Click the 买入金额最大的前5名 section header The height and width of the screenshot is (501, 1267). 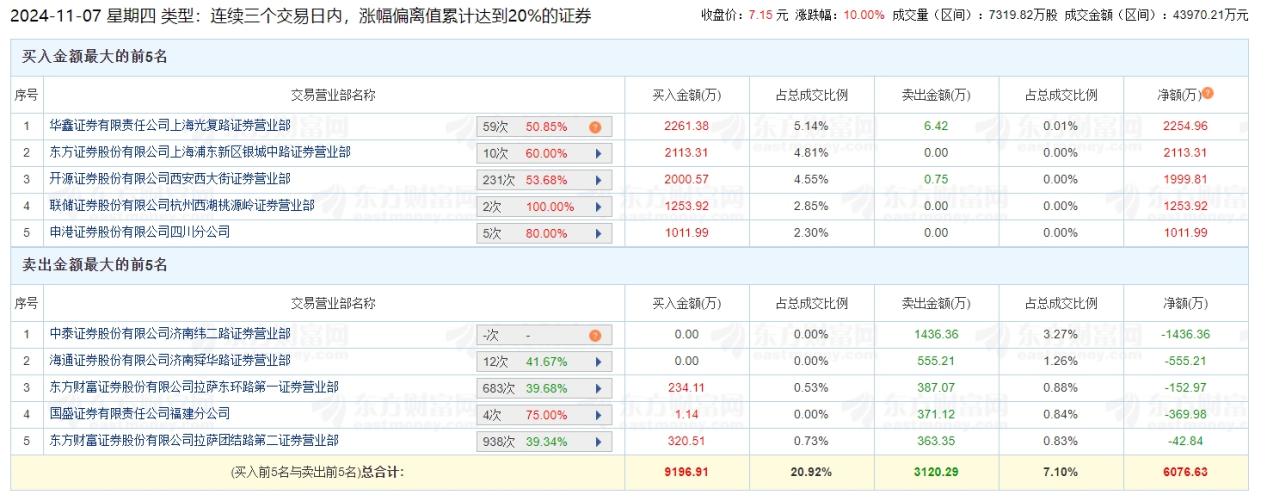(x=94, y=57)
